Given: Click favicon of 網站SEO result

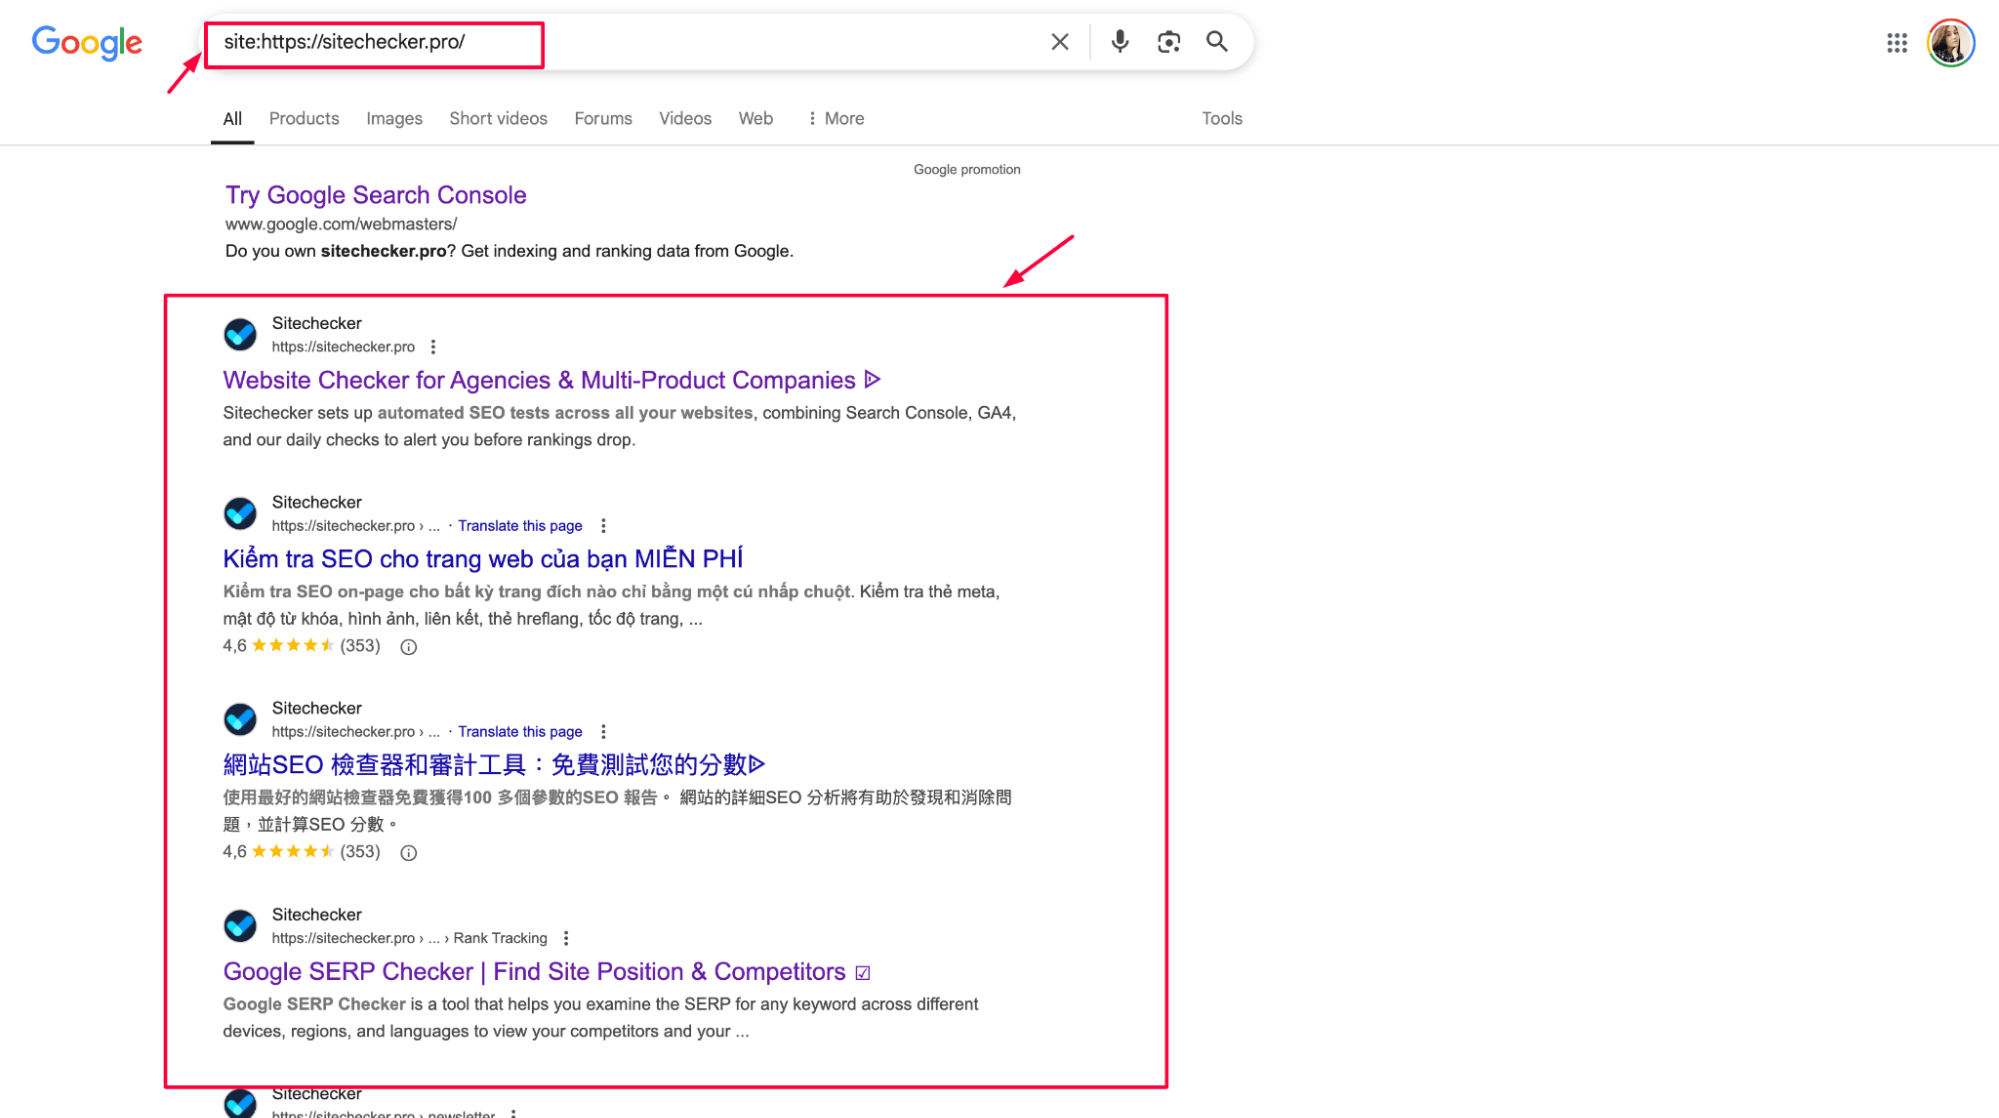Looking at the screenshot, I should (x=240, y=719).
